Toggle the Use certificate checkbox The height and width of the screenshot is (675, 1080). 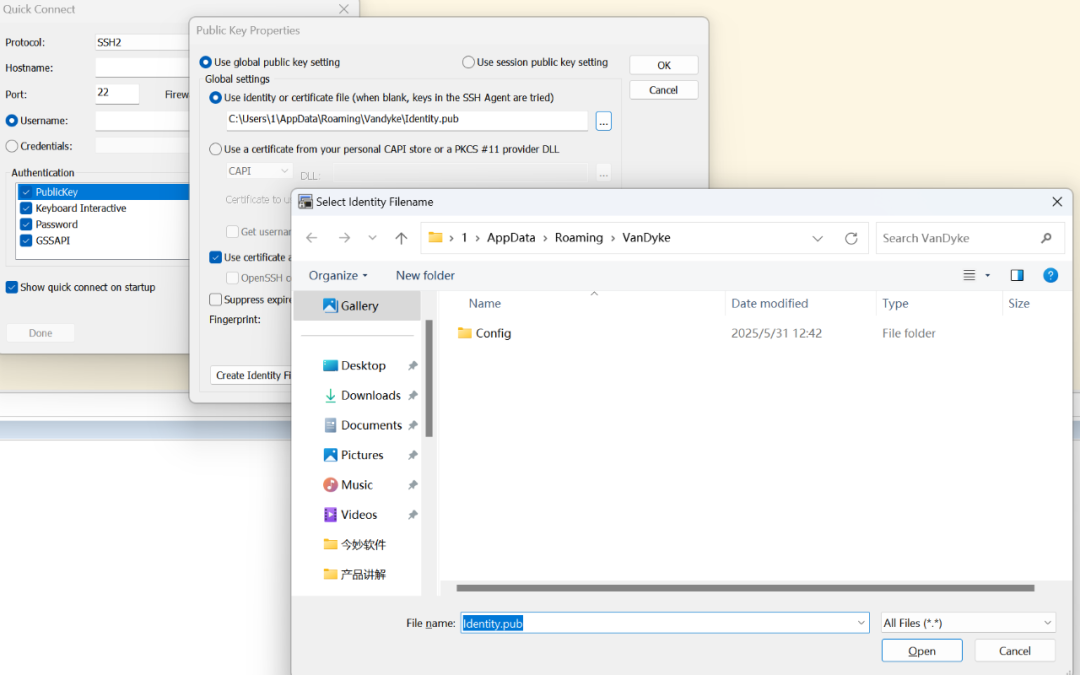[x=216, y=258]
